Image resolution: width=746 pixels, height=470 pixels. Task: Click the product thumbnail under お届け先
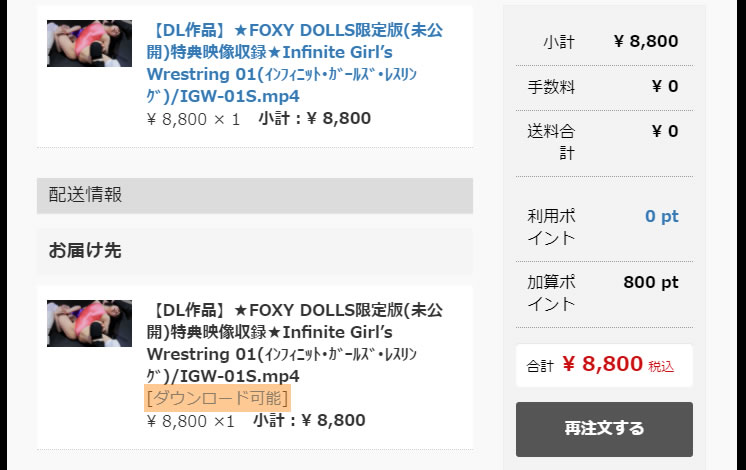point(89,323)
